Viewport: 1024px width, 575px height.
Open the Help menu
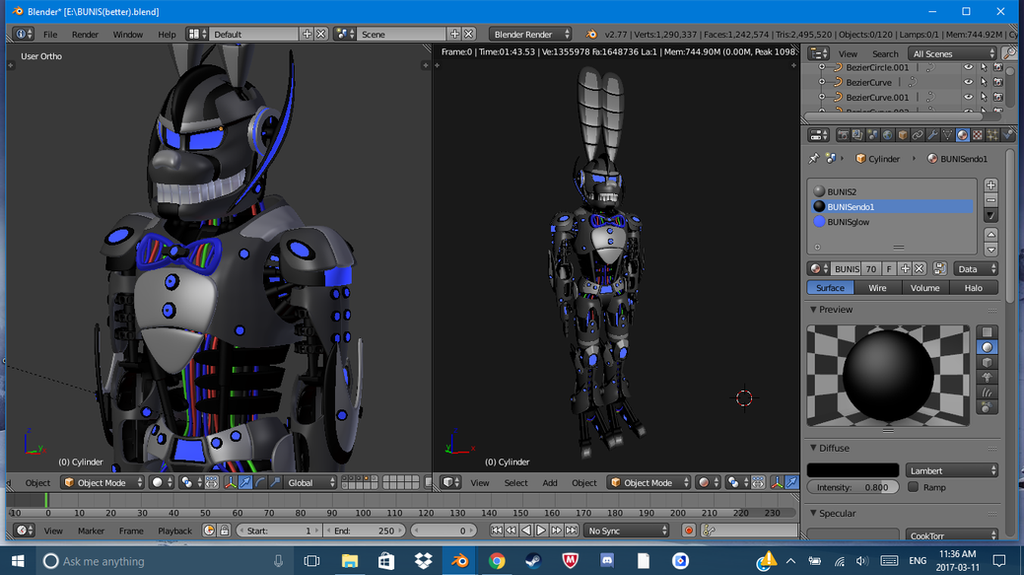[x=167, y=34]
